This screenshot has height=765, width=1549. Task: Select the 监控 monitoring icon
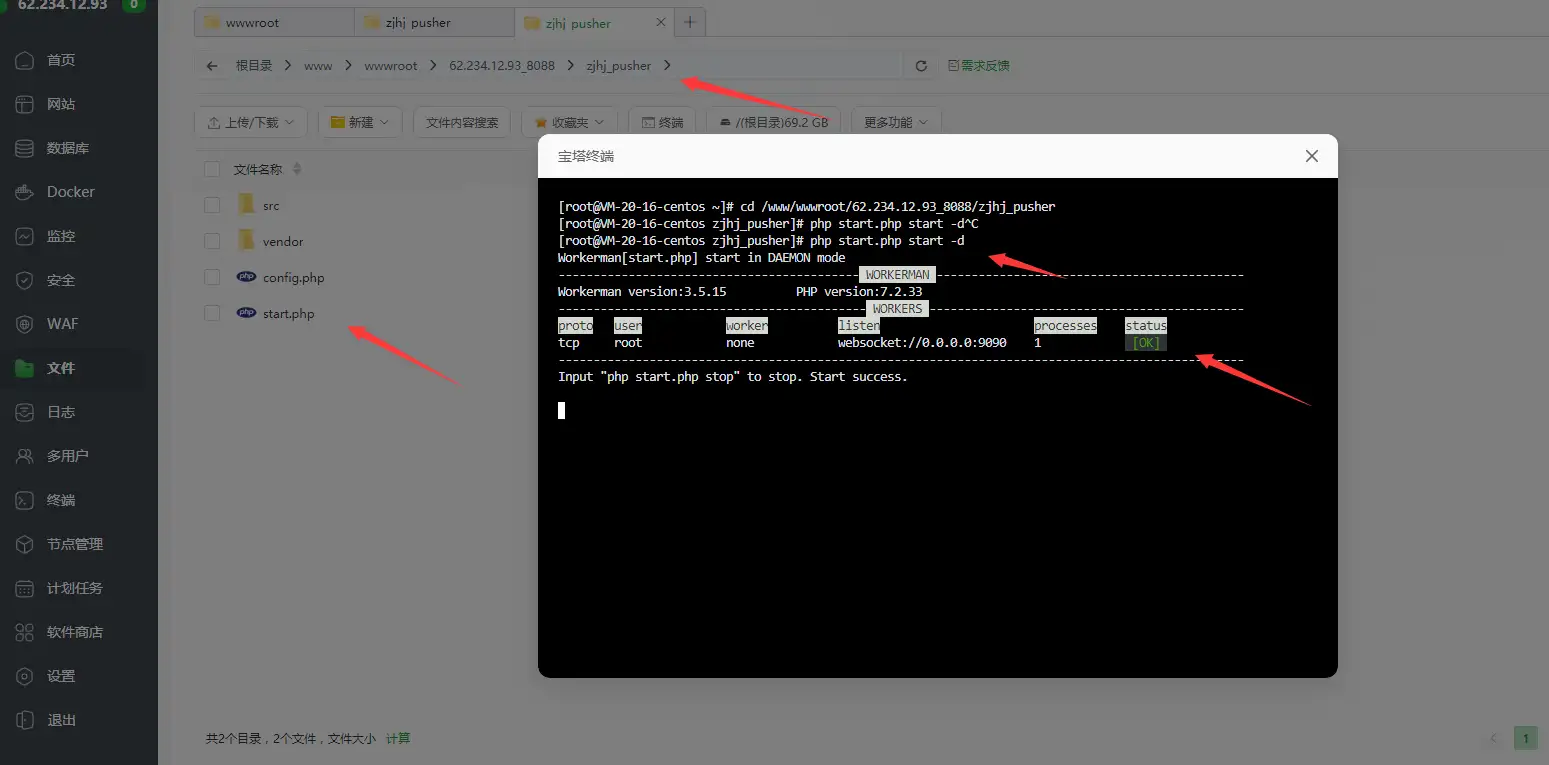58,236
